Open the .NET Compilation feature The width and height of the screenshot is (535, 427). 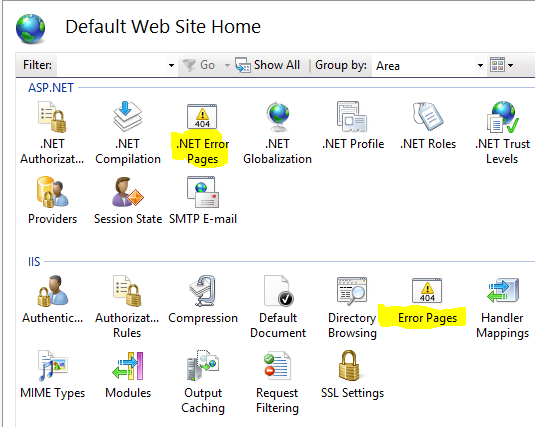point(128,133)
